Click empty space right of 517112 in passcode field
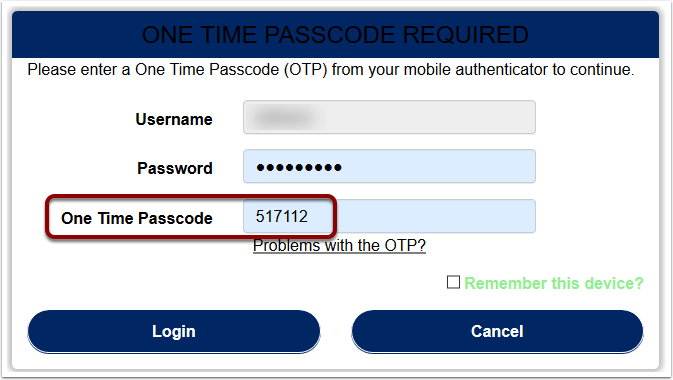This screenshot has height=380, width=673. [x=429, y=216]
